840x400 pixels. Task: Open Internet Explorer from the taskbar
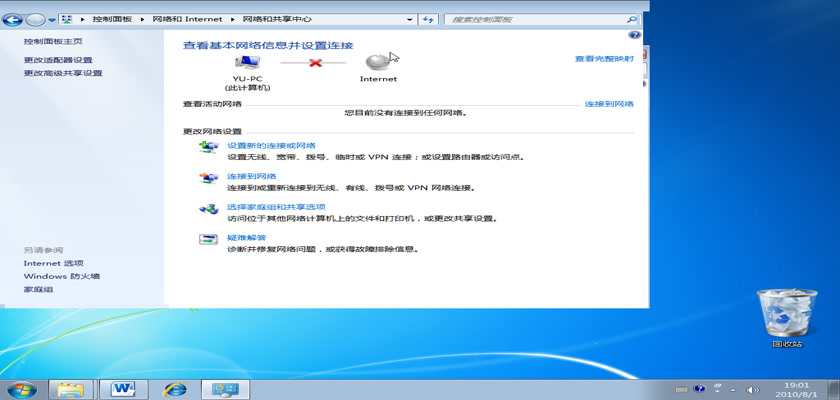coord(176,388)
